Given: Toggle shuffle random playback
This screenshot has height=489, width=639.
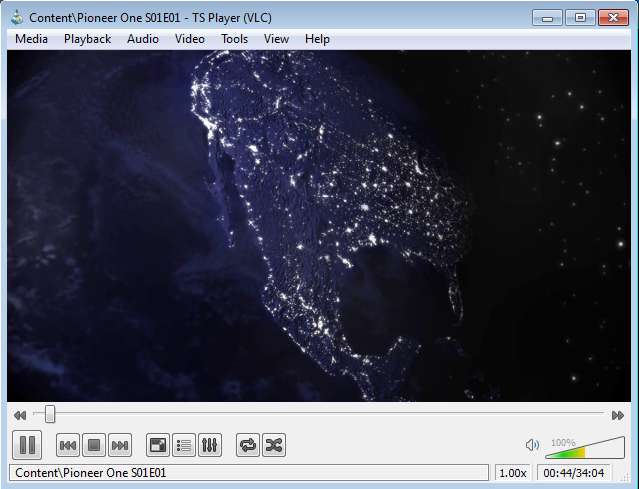Looking at the screenshot, I should 274,445.
